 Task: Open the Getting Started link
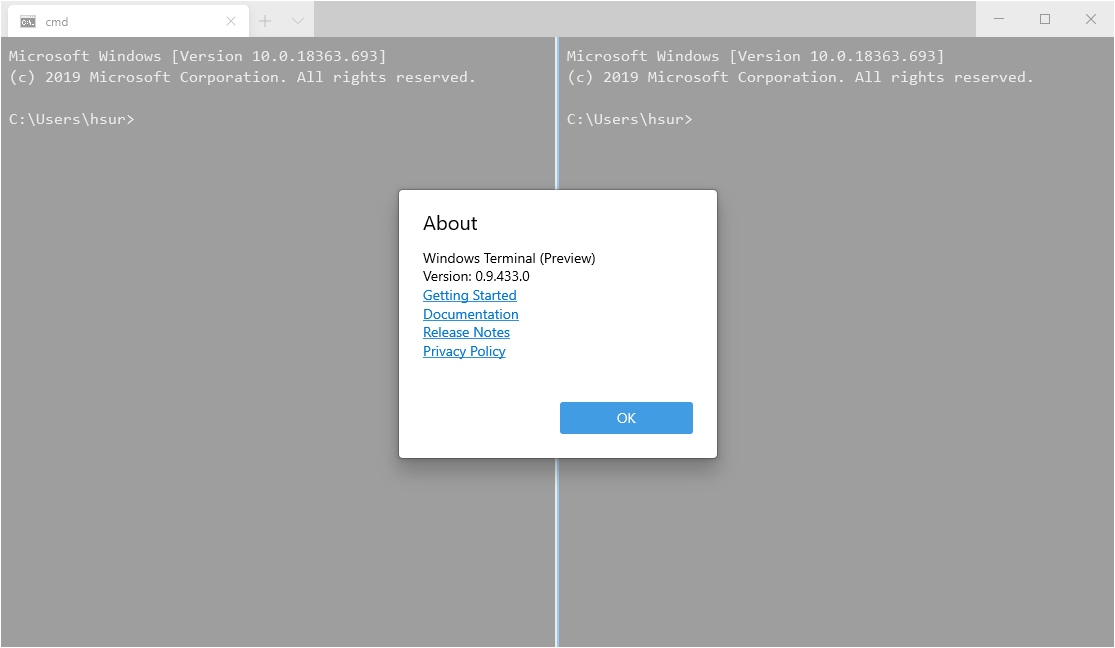coord(469,295)
